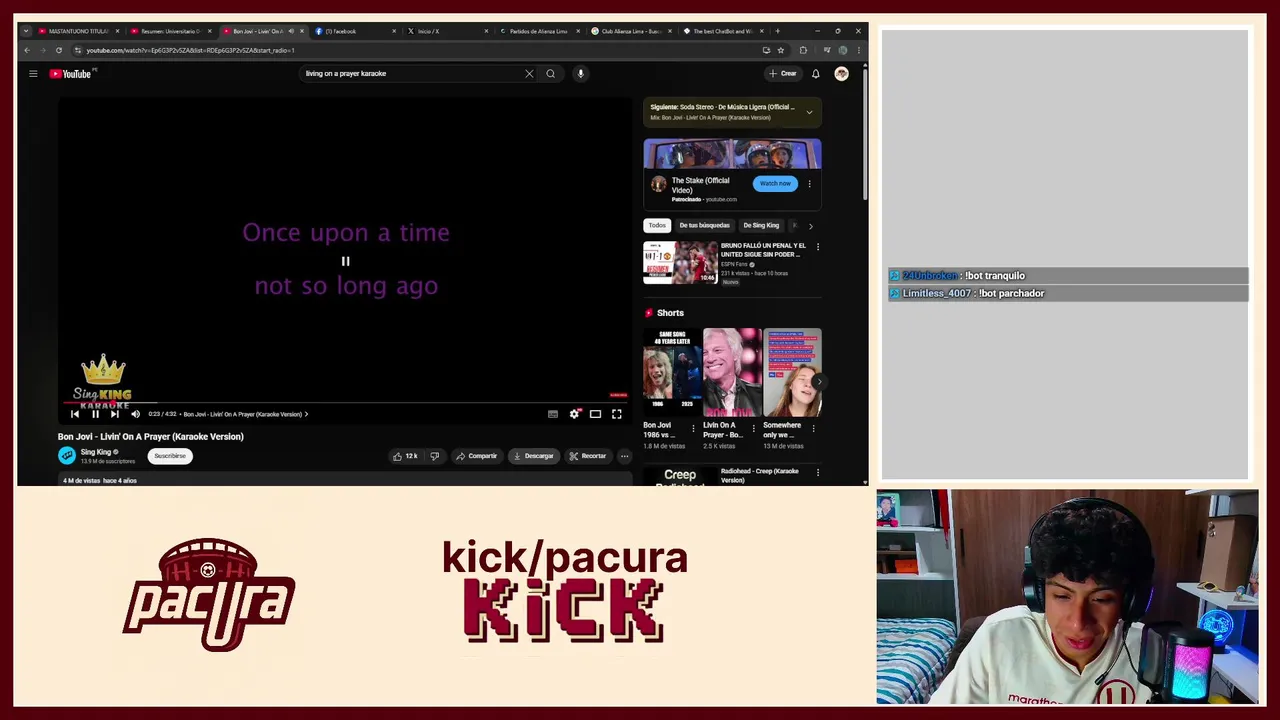The image size is (1280, 720).
Task: Click Watch now on The Stake ad
Action: tap(775, 183)
